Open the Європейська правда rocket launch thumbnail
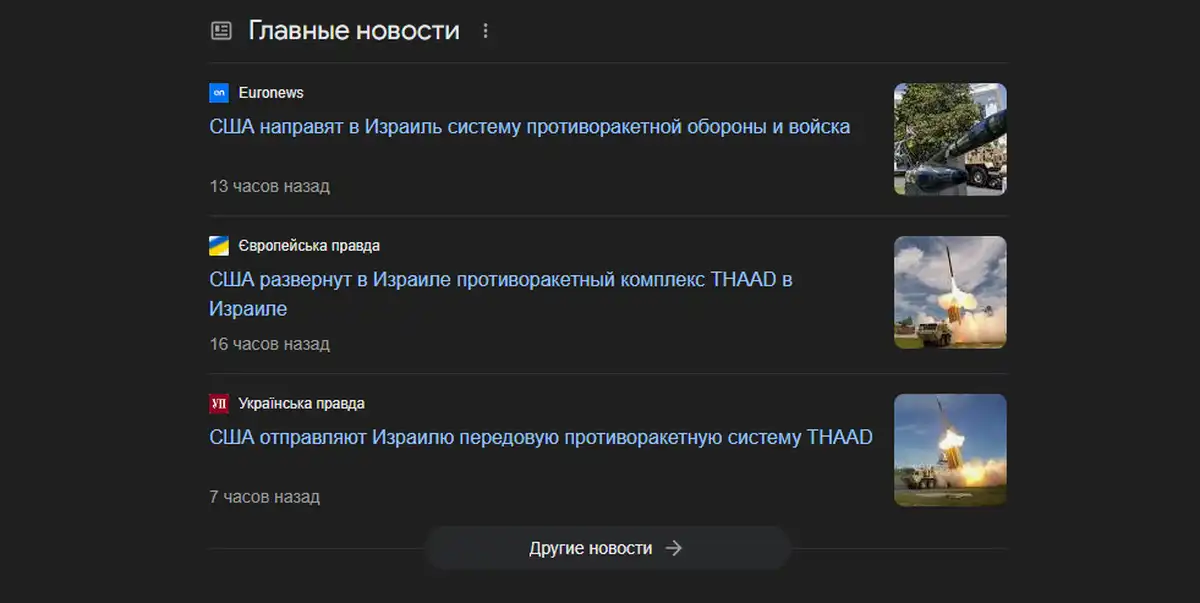 [x=950, y=292]
